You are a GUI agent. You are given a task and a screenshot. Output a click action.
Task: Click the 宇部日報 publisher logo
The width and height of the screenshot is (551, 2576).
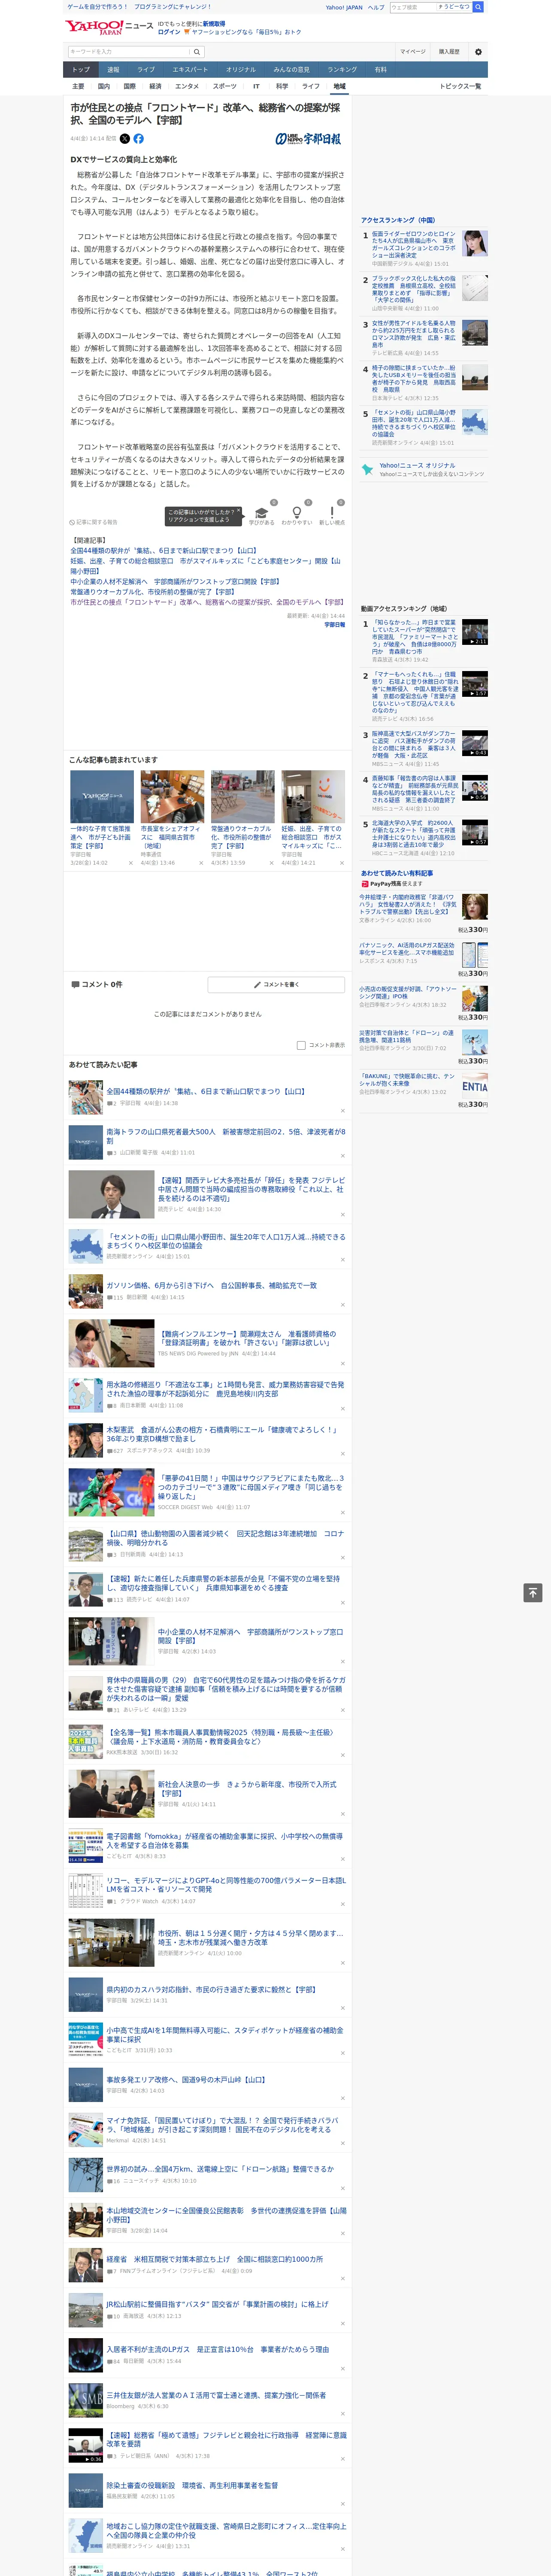coord(308,139)
